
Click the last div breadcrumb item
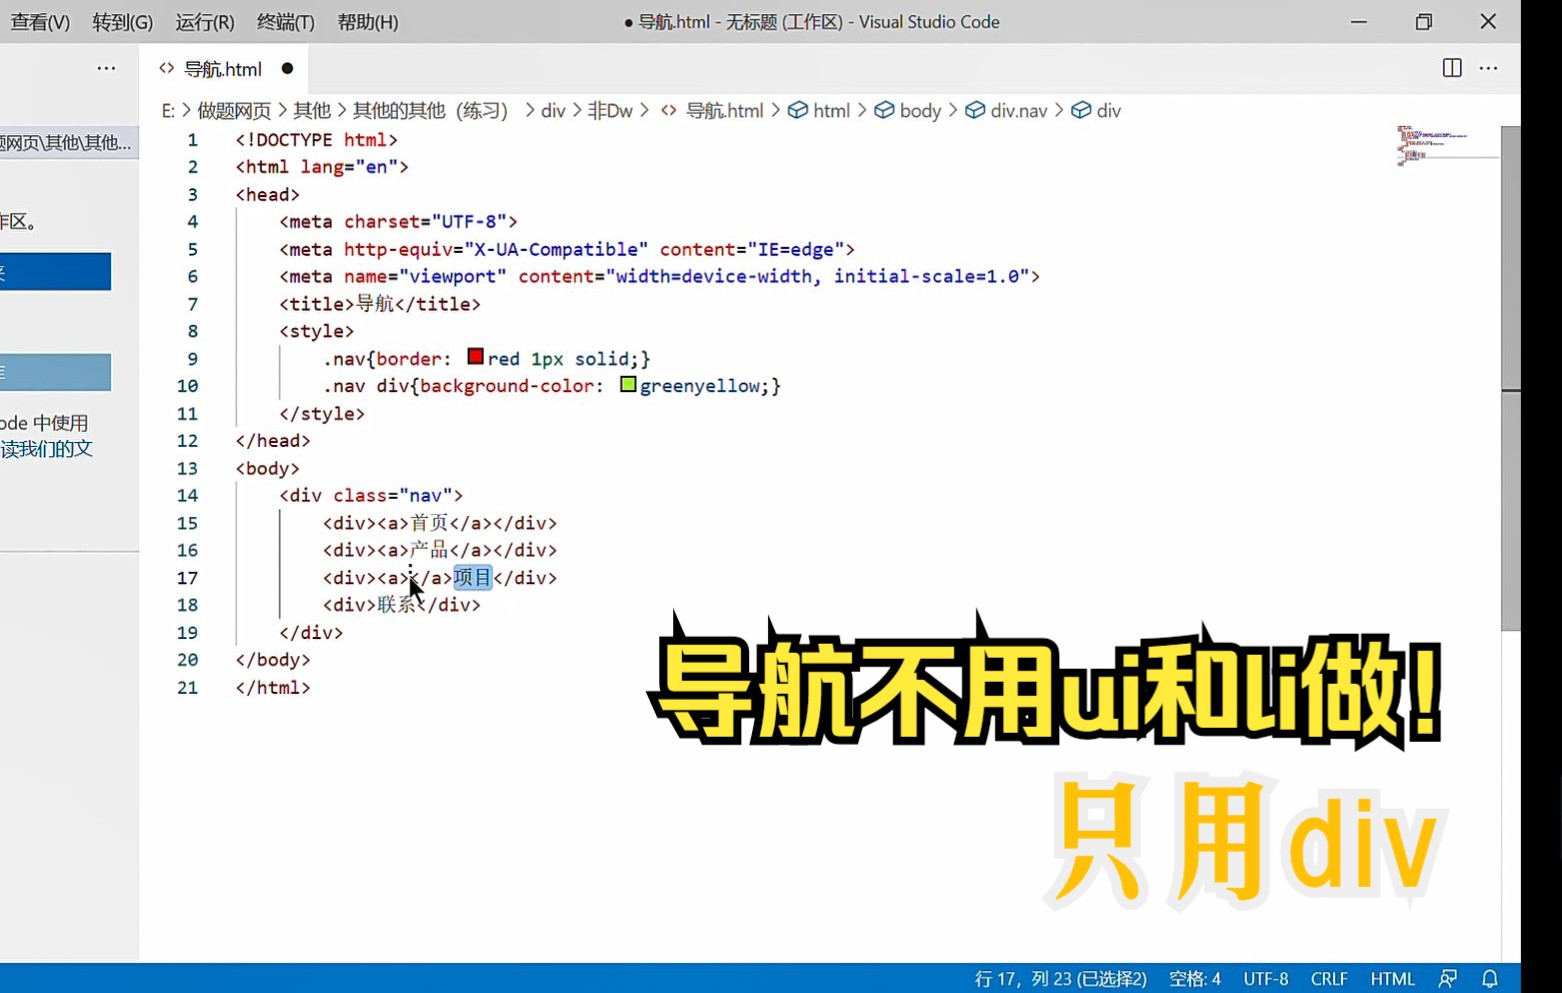coord(1108,111)
